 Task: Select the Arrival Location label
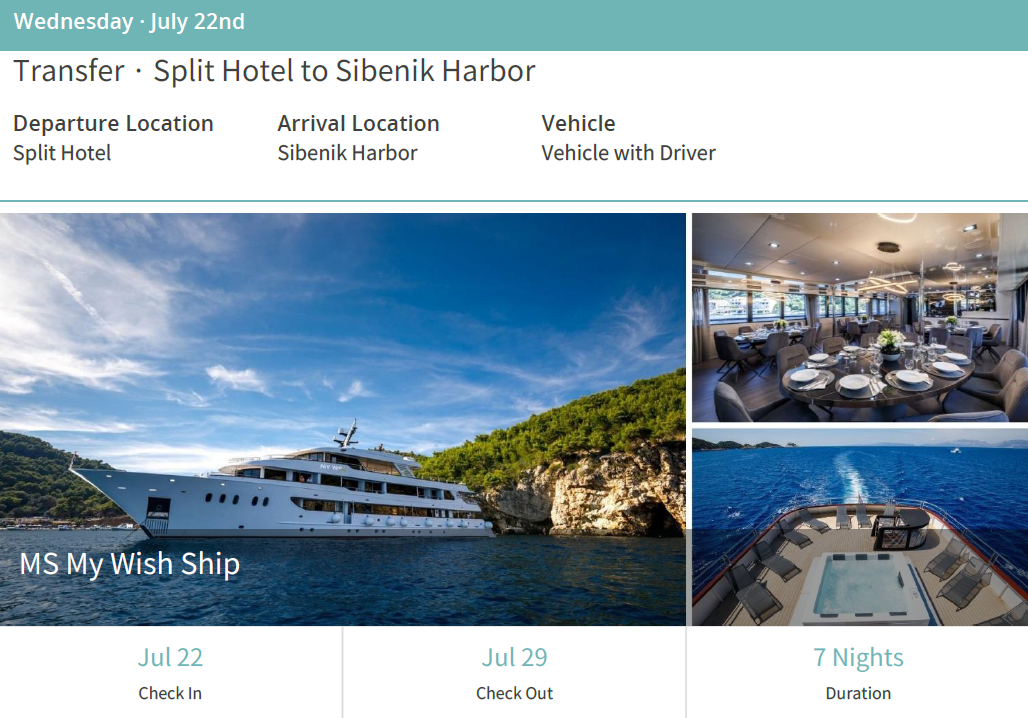coord(359,123)
